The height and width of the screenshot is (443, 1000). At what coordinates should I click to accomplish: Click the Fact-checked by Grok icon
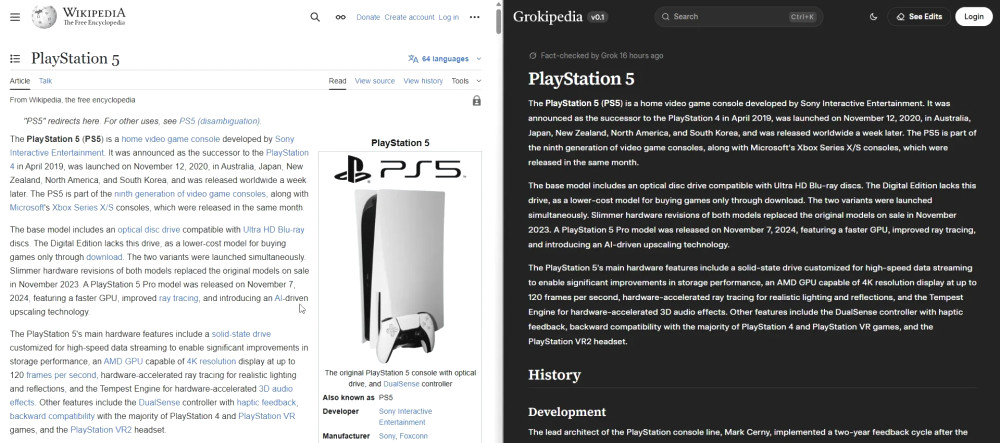(x=533, y=55)
